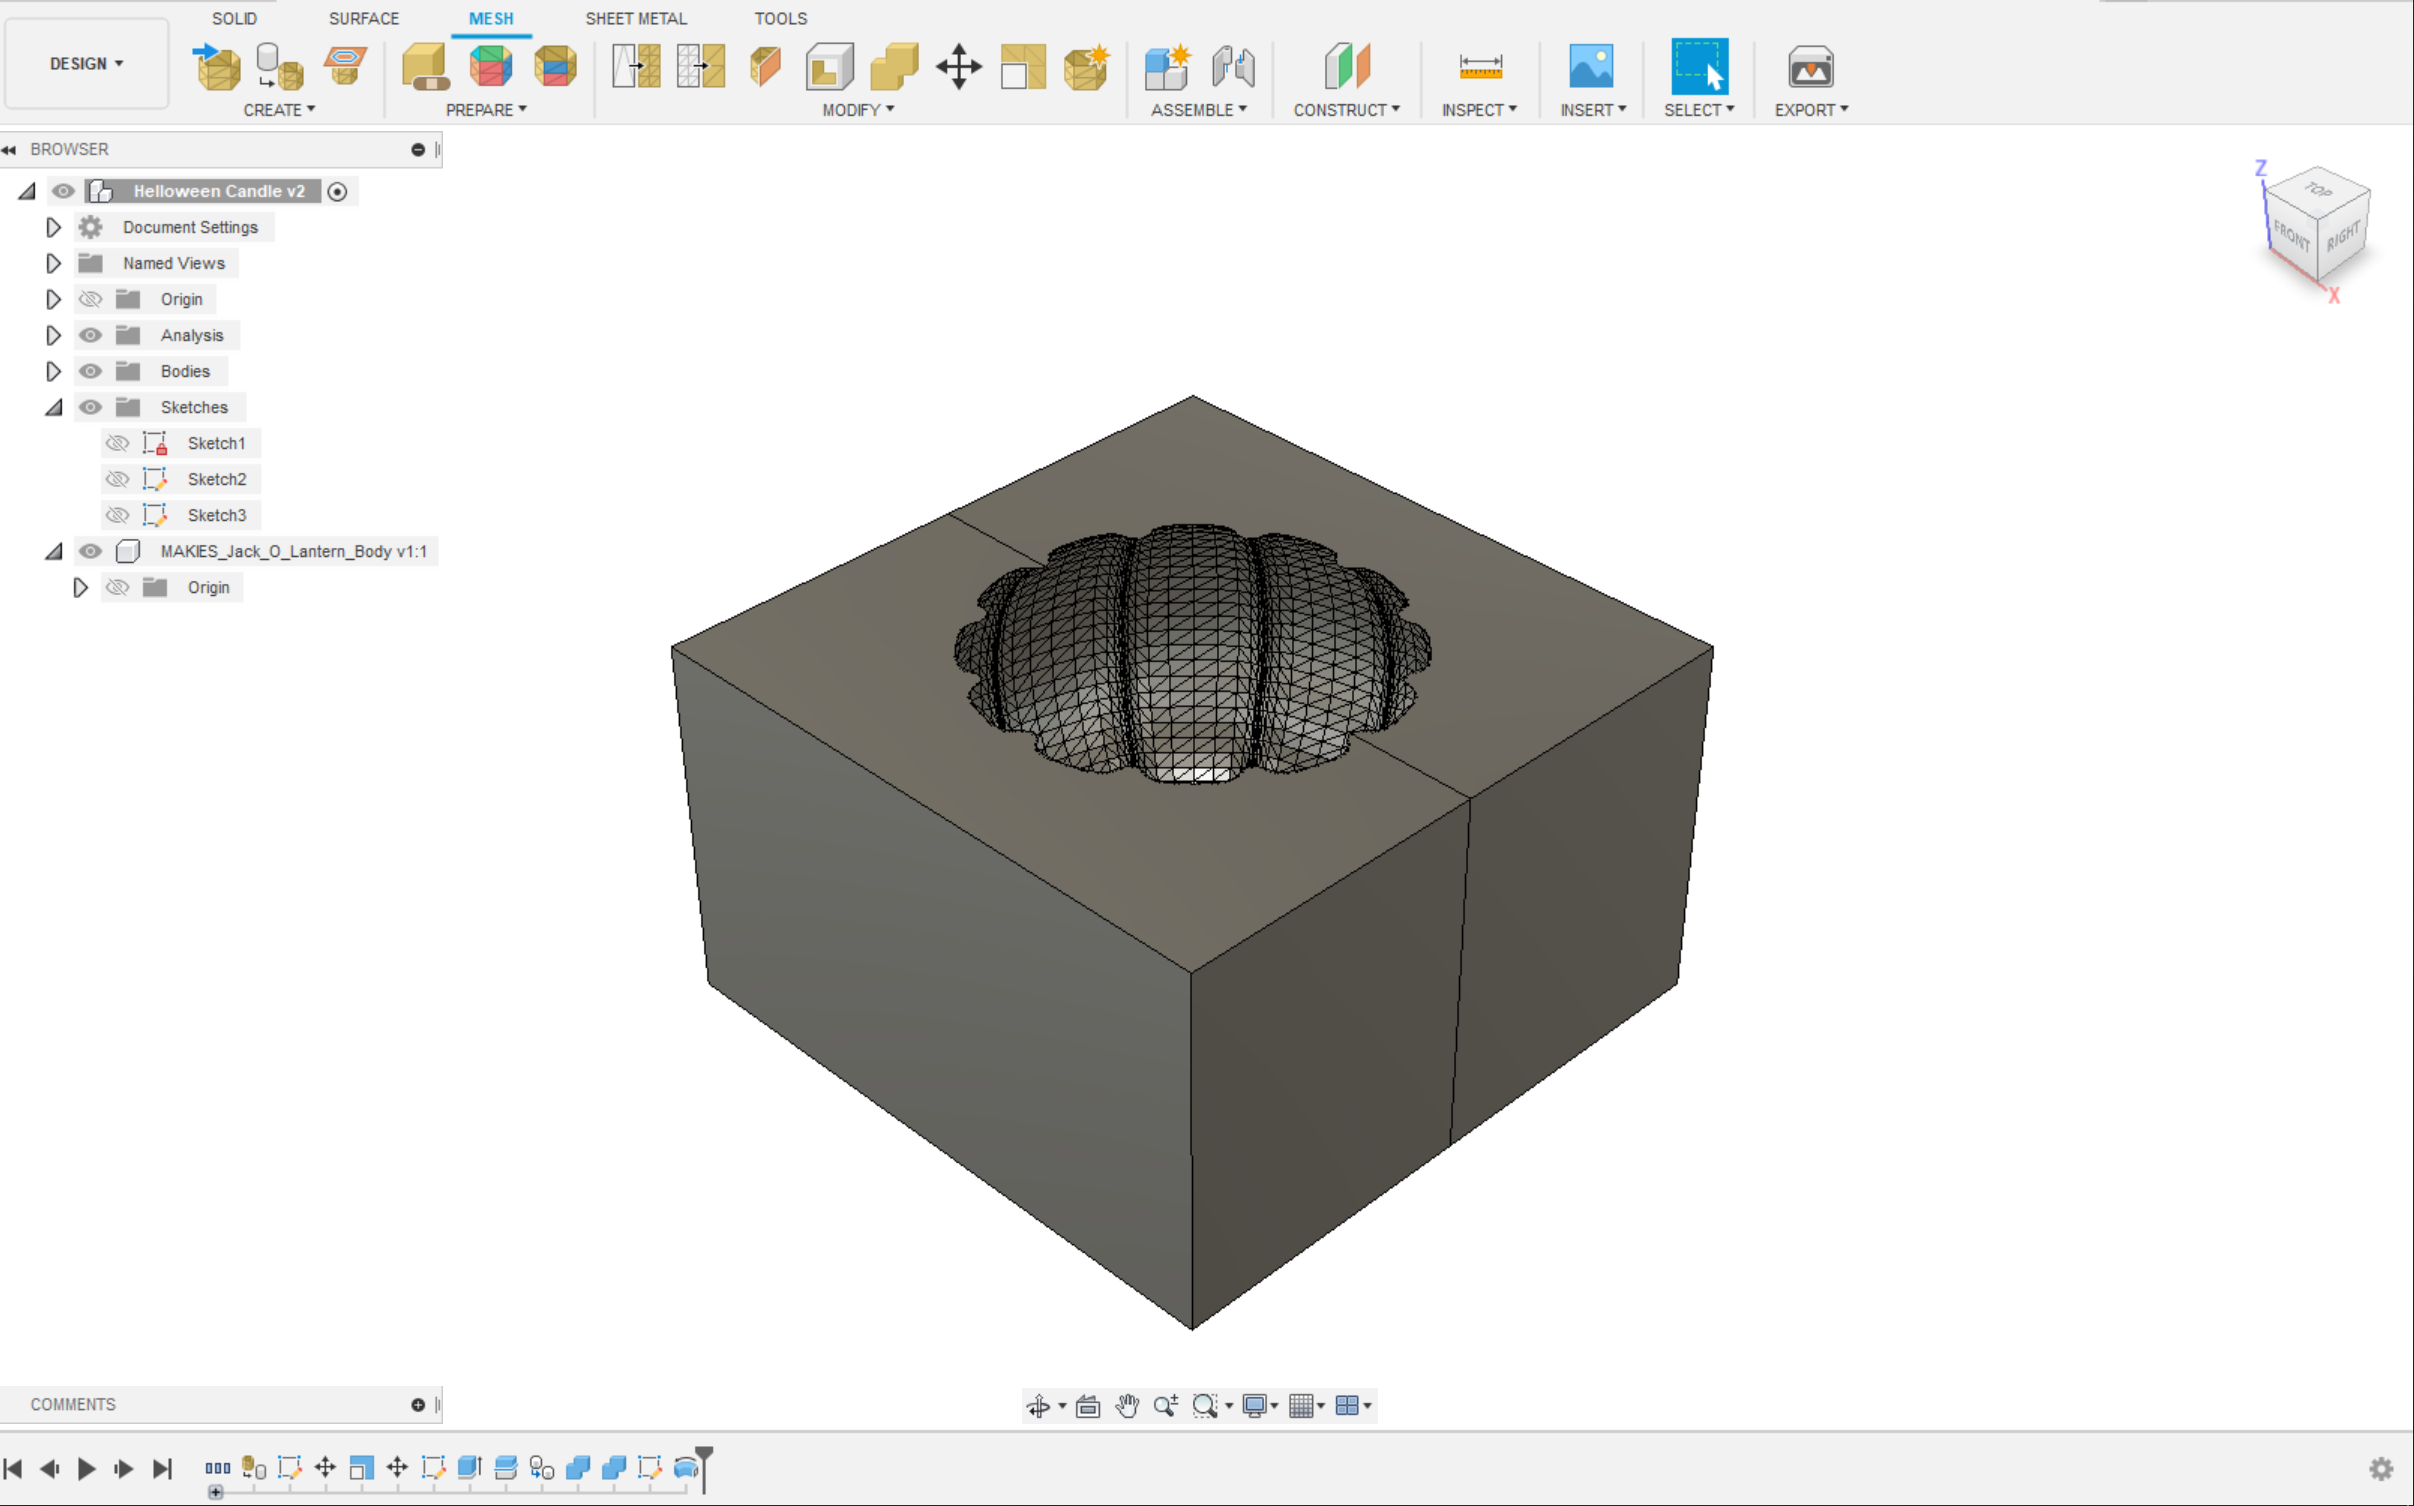The height and width of the screenshot is (1506, 2414).
Task: Open the DESIGN workspace dropdown
Action: [x=86, y=63]
